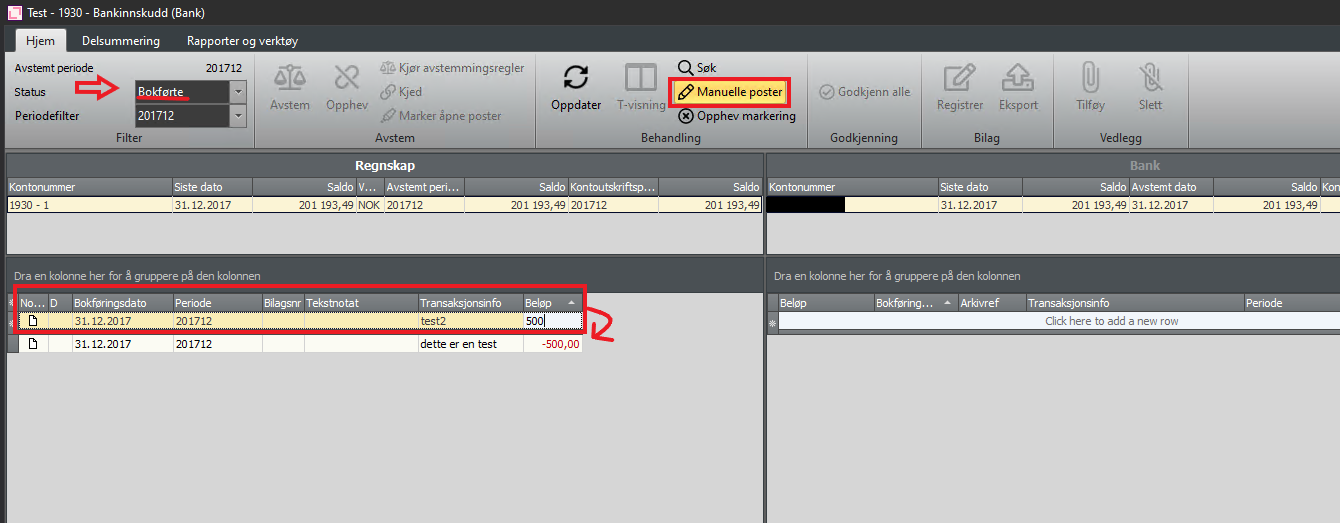Select the 'dette er en test' row

click(470, 344)
